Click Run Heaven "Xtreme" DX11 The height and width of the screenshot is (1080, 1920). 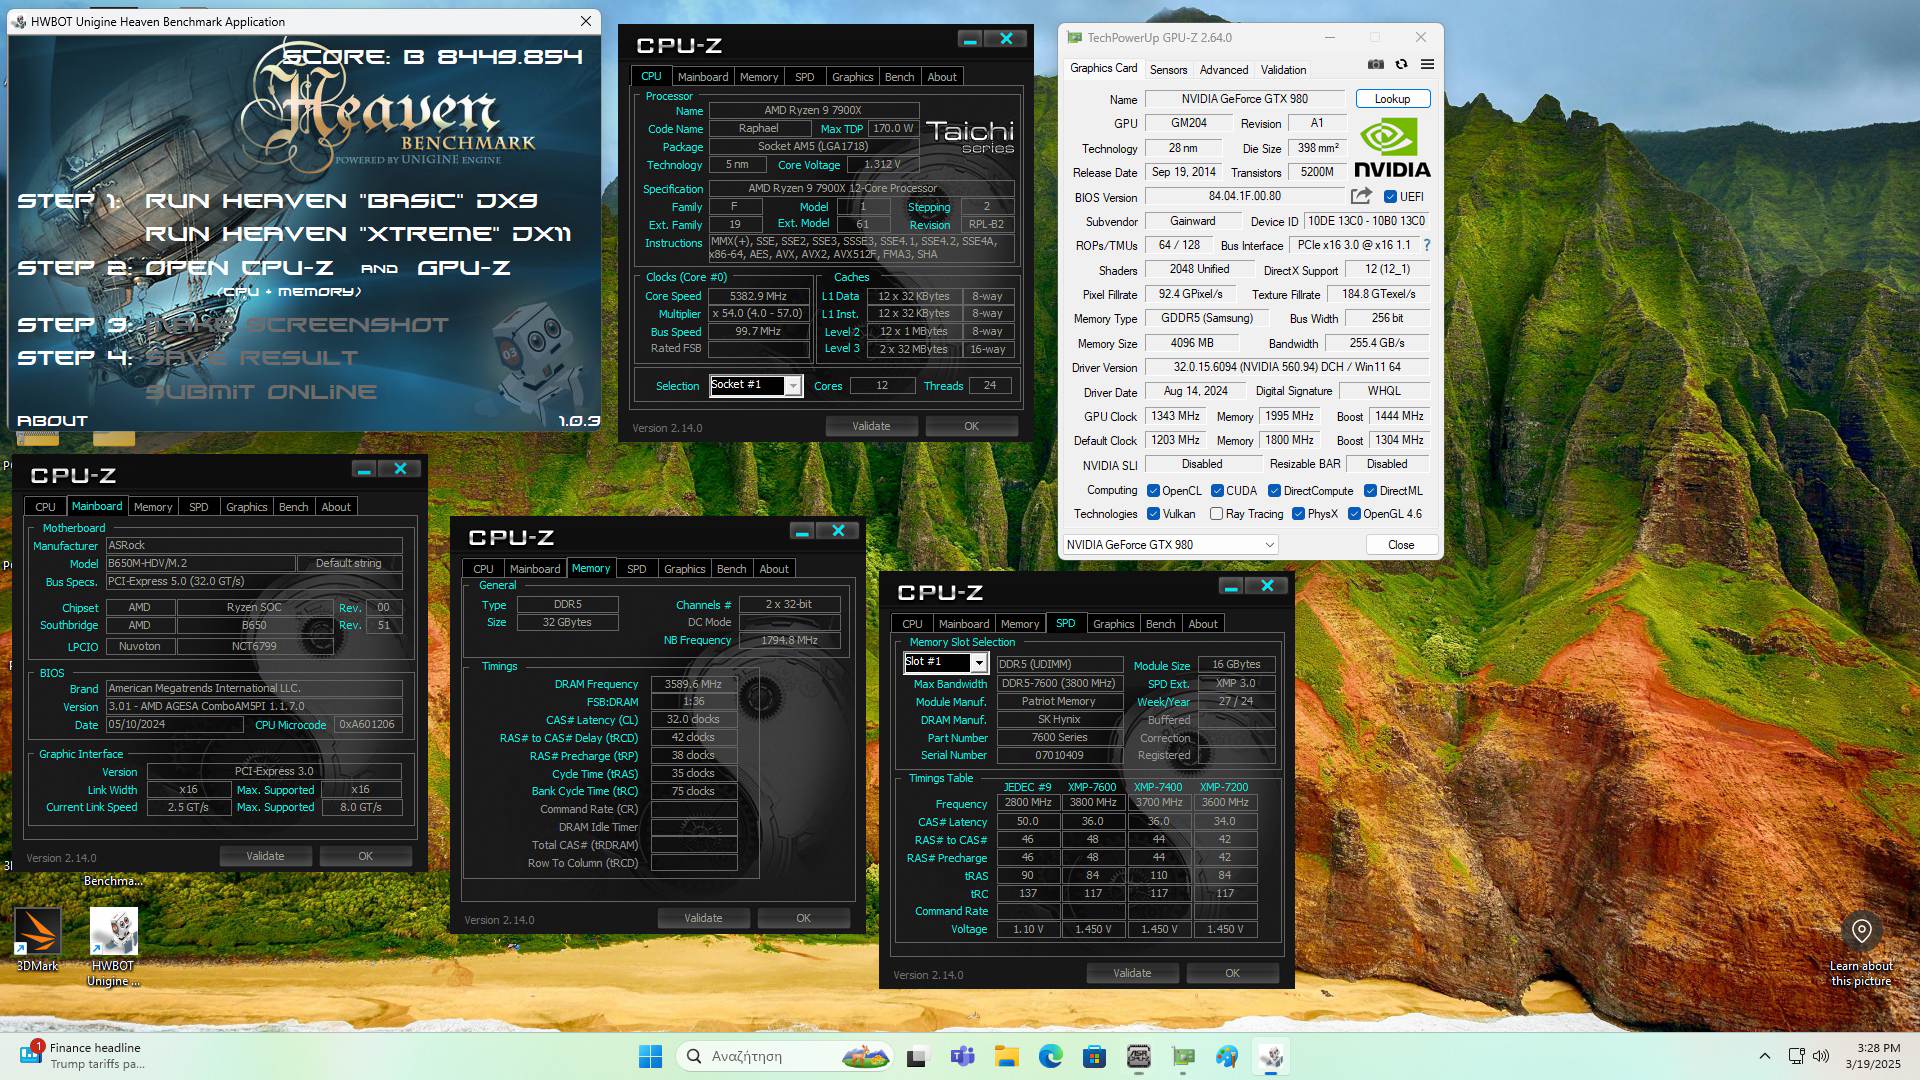click(x=358, y=233)
